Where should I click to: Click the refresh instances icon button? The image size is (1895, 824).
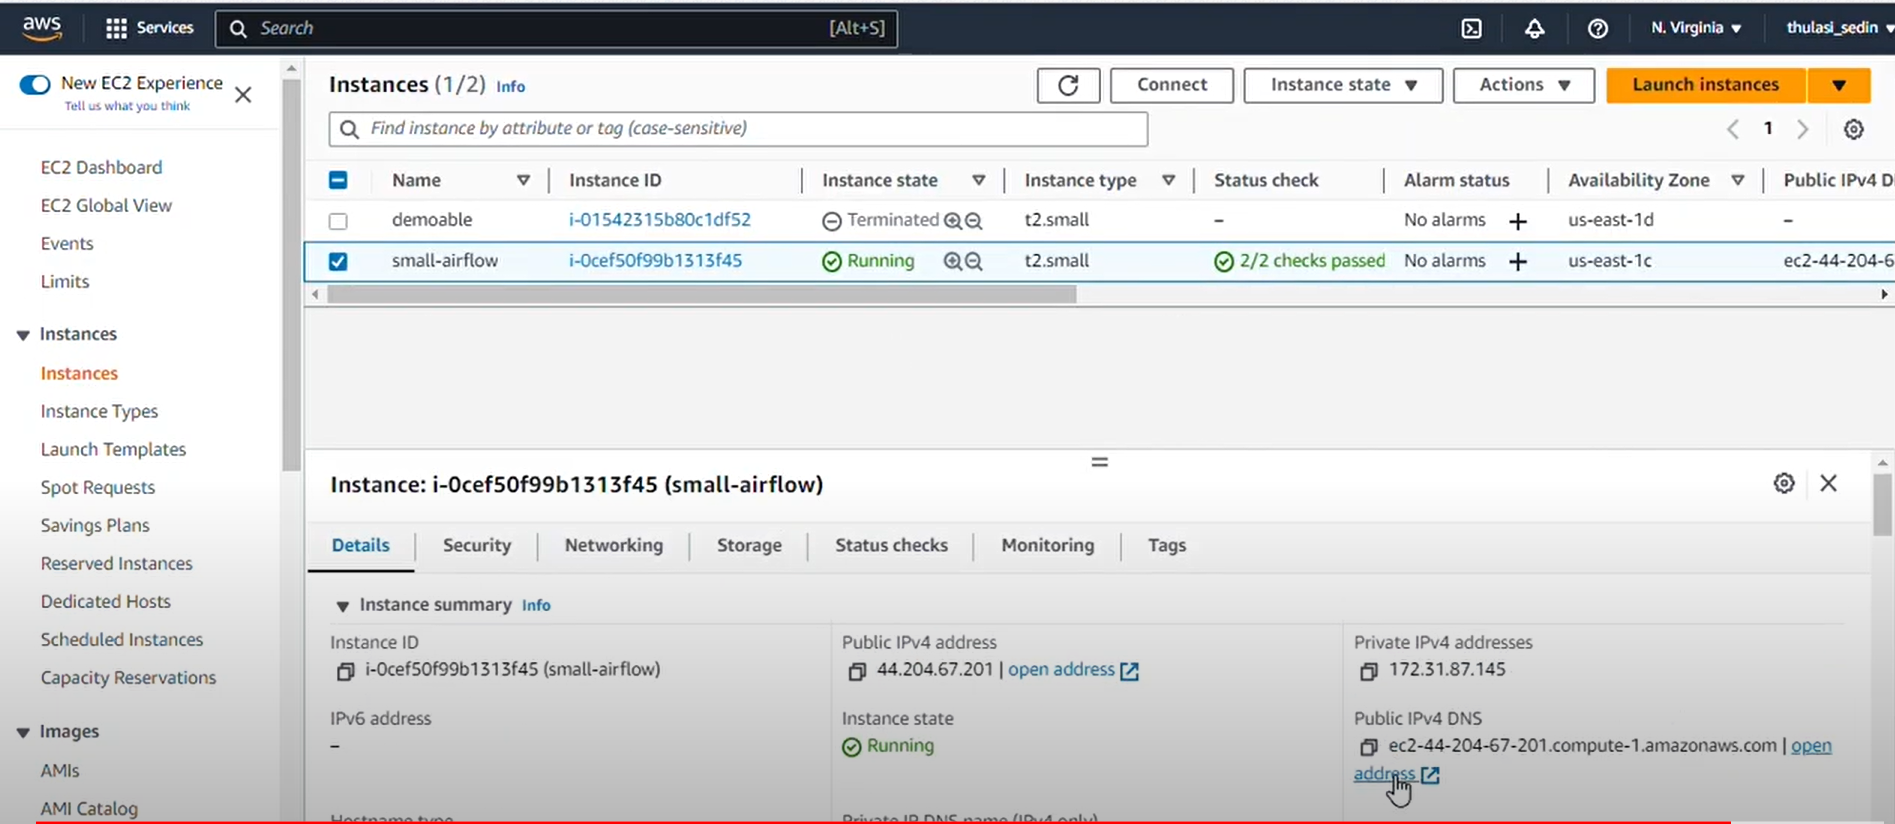click(x=1067, y=85)
